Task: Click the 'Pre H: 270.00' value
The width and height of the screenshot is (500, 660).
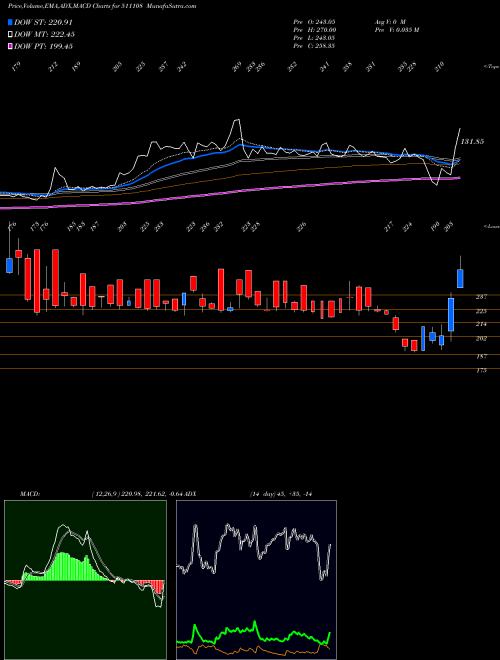Action: (314, 30)
